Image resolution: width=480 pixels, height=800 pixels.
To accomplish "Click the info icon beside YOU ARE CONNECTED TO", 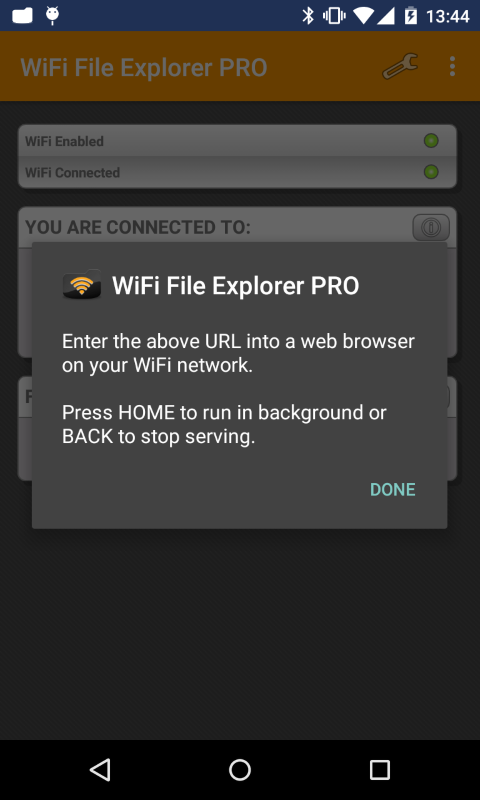I will [x=431, y=228].
